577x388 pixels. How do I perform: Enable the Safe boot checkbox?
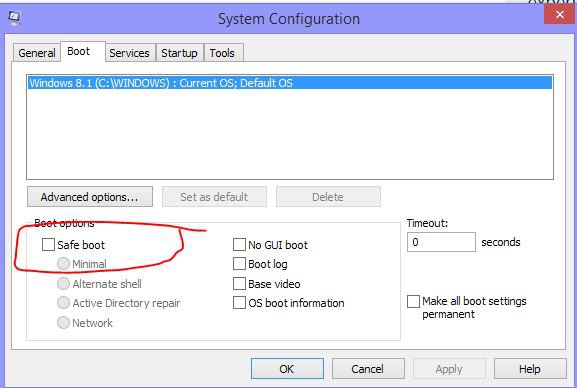pos(48,244)
